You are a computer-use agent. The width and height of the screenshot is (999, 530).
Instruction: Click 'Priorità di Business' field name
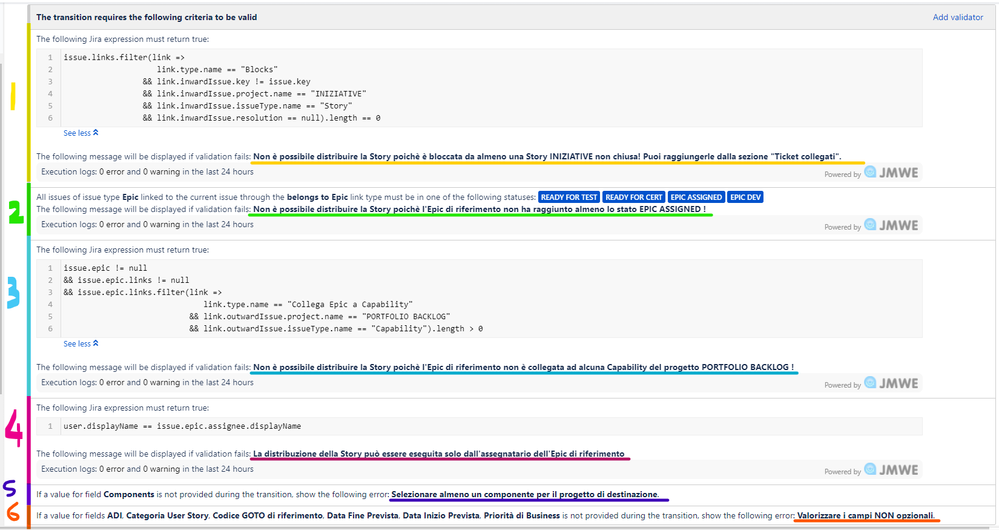click(522, 516)
